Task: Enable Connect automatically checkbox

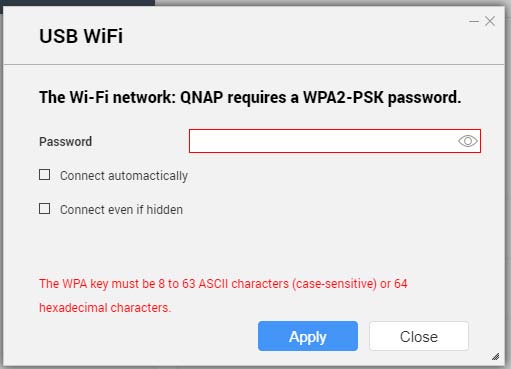Action: pos(45,175)
